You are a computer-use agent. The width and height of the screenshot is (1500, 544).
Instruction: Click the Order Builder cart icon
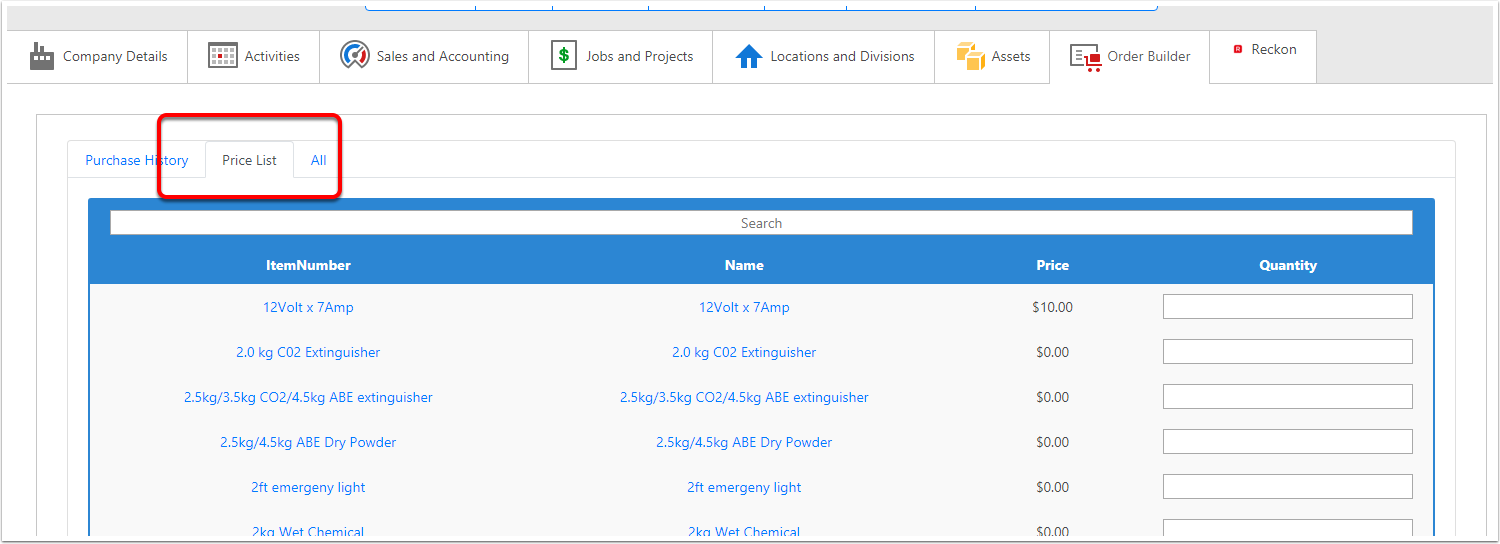point(1085,56)
